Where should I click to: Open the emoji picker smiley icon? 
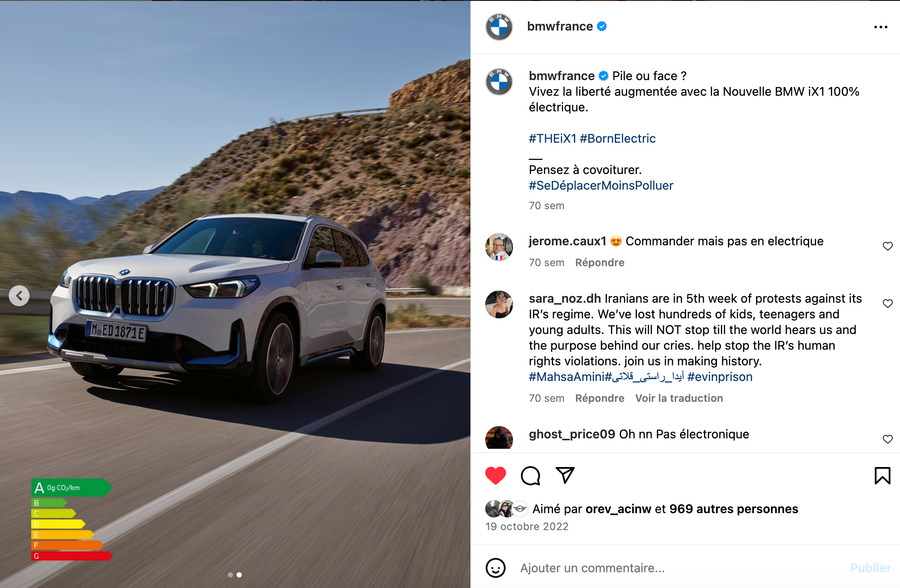click(x=495, y=568)
